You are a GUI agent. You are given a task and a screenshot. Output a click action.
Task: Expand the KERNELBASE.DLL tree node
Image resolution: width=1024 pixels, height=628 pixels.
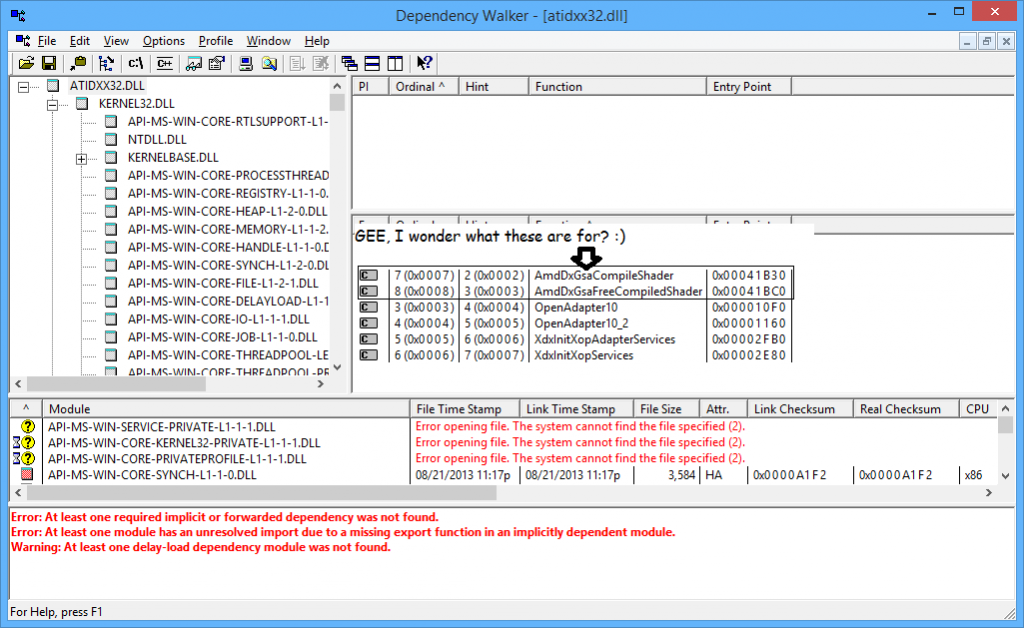pyautogui.click(x=81, y=158)
